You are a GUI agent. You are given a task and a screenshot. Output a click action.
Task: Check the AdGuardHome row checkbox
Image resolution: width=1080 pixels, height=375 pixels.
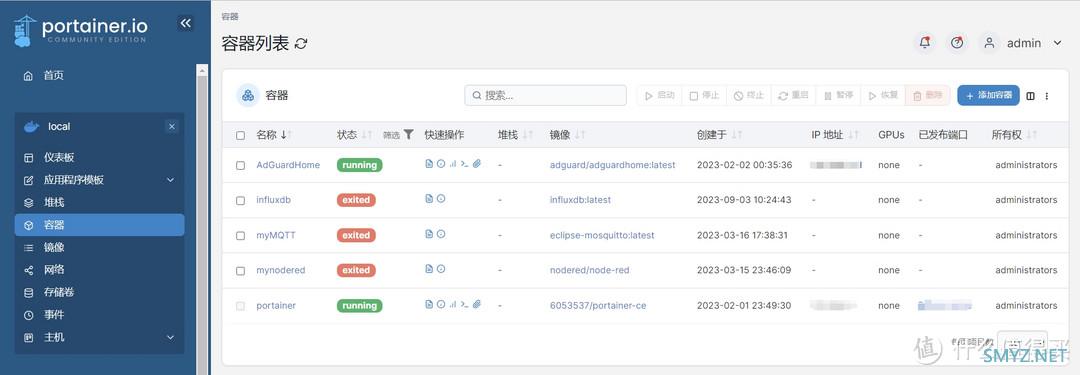pos(240,165)
